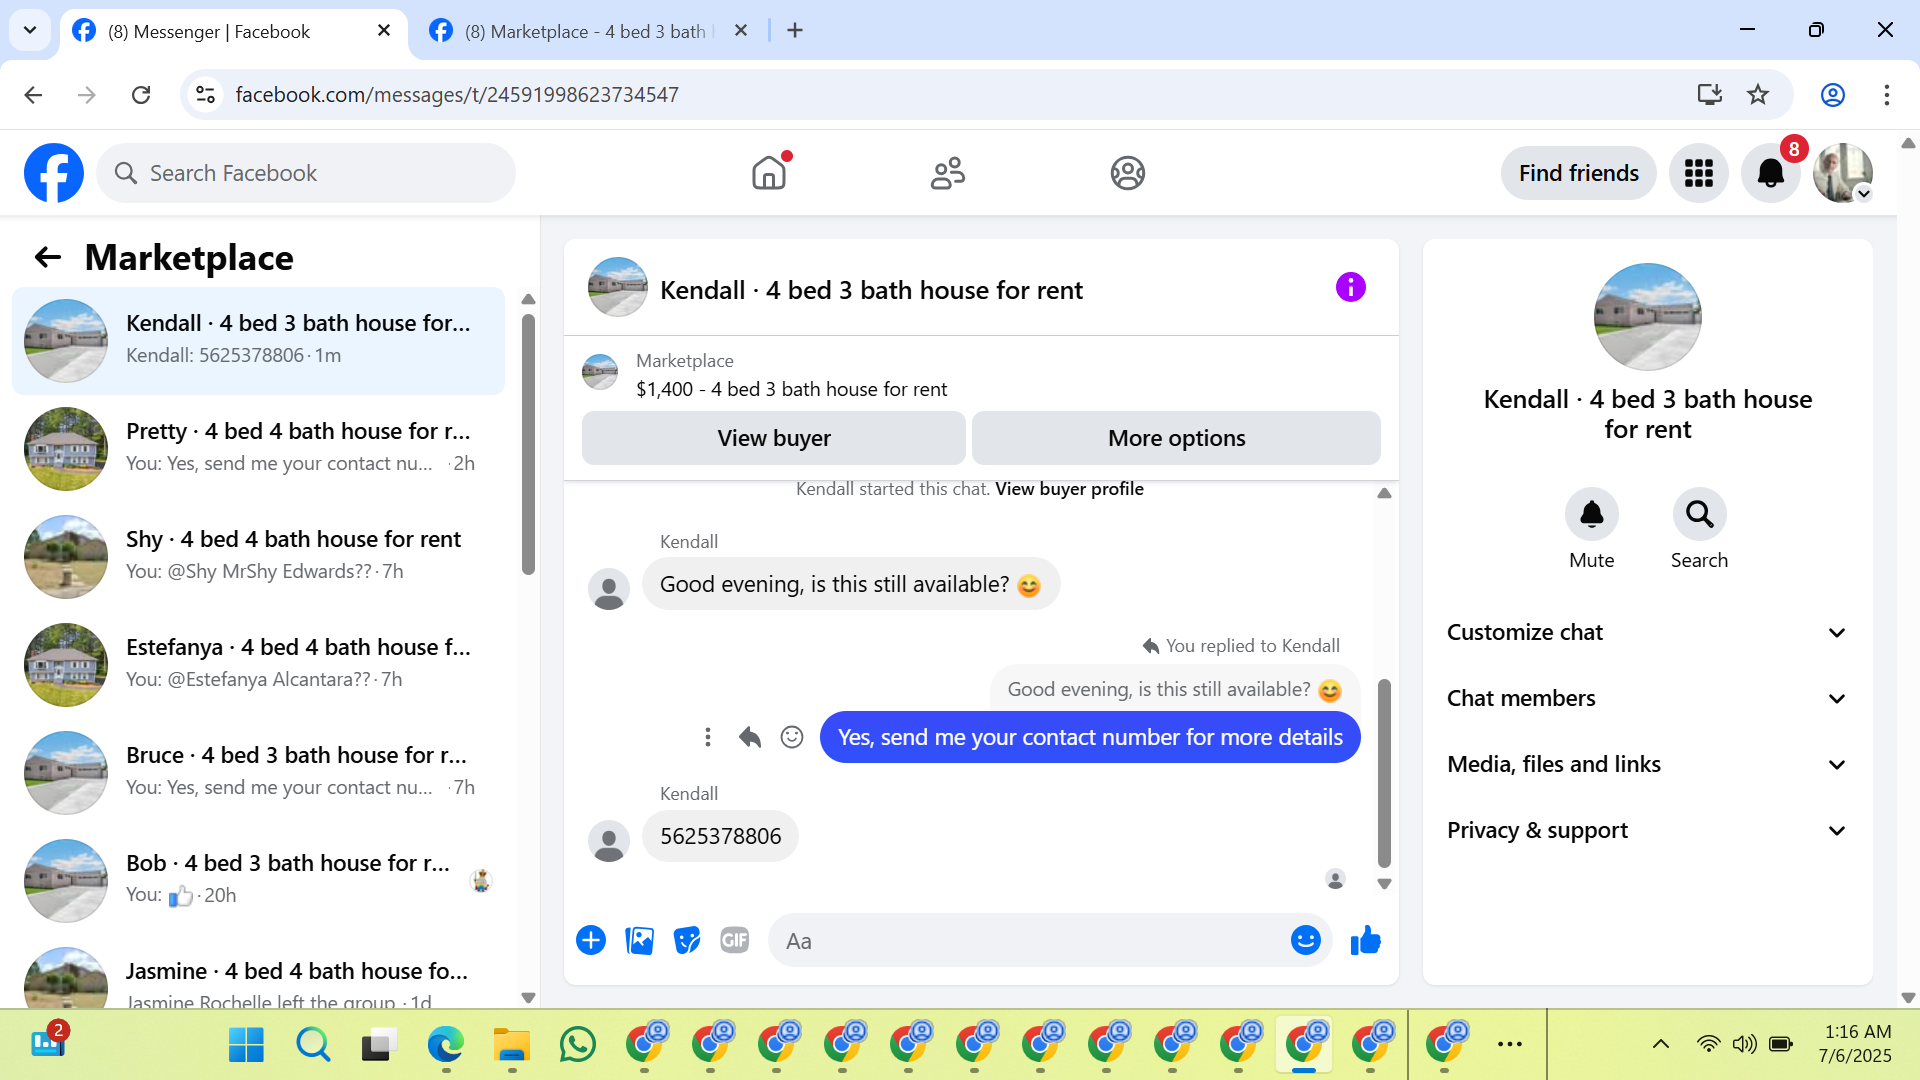Click the View buyer button
The height and width of the screenshot is (1080, 1920).
(773, 439)
